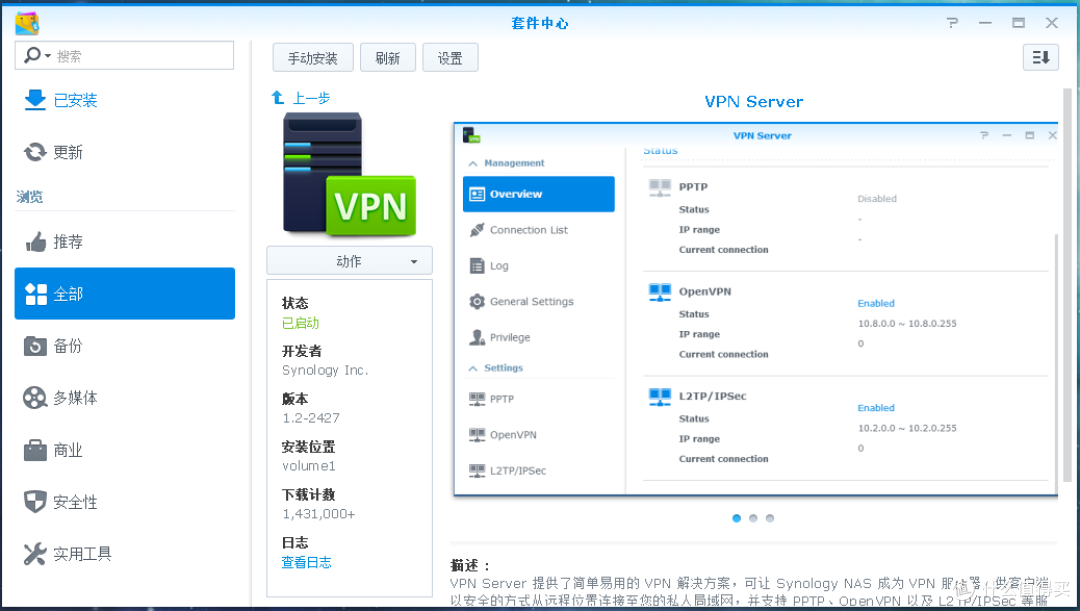
Task: Click the Overview item in preview
Action: 539,194
